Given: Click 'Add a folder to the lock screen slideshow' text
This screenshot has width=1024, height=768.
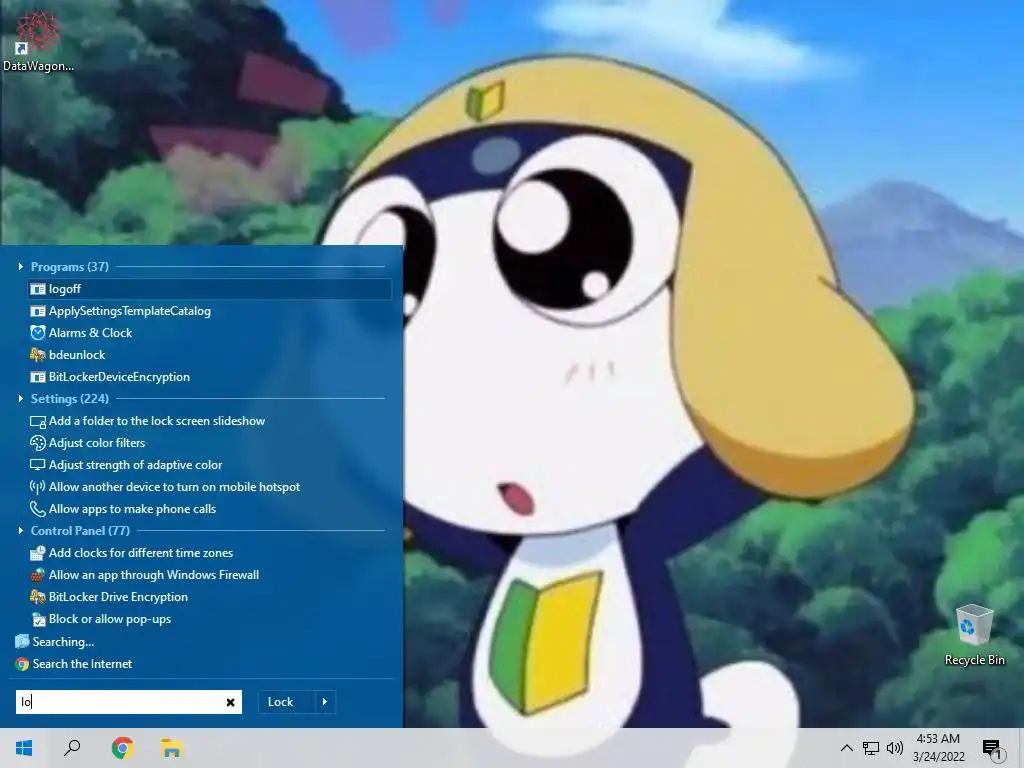Looking at the screenshot, I should [x=157, y=421].
